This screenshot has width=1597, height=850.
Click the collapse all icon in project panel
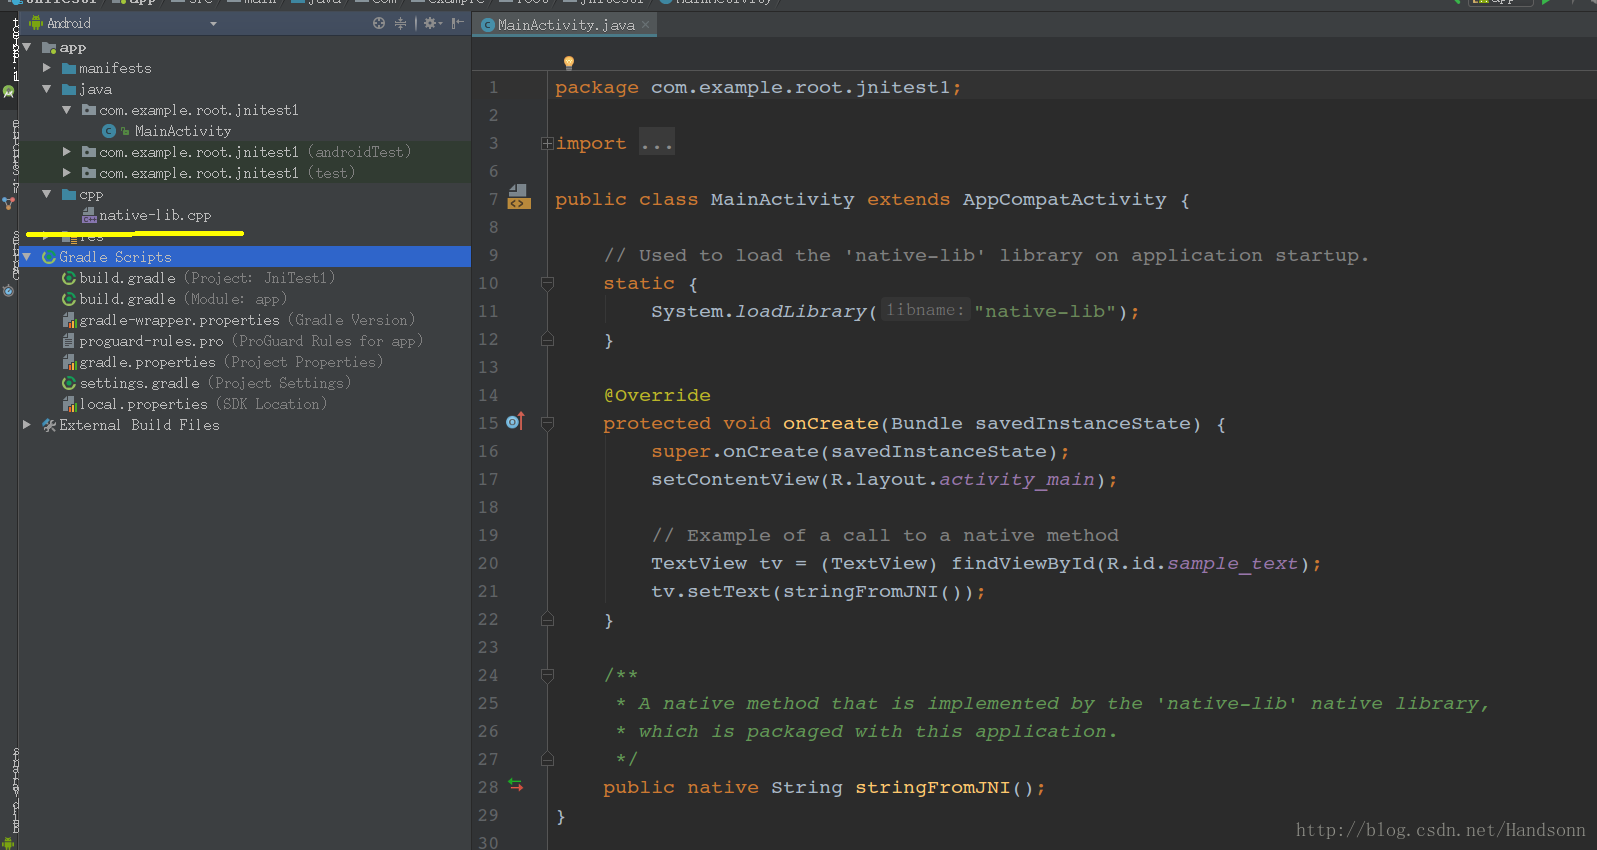[x=401, y=23]
